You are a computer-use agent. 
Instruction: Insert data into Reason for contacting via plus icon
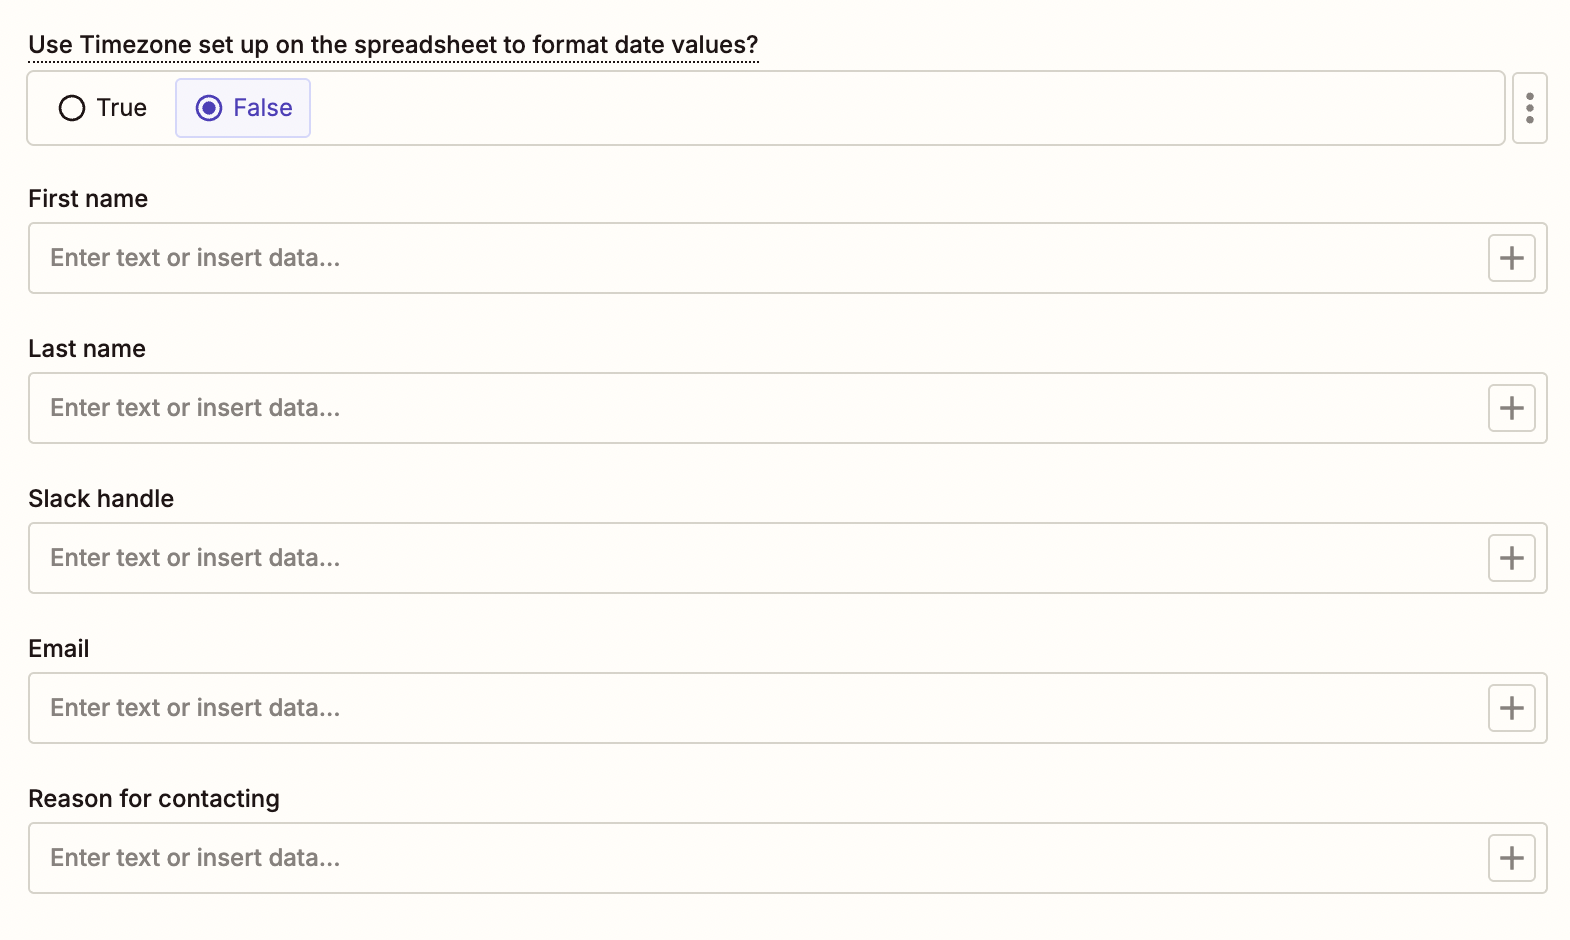point(1511,857)
